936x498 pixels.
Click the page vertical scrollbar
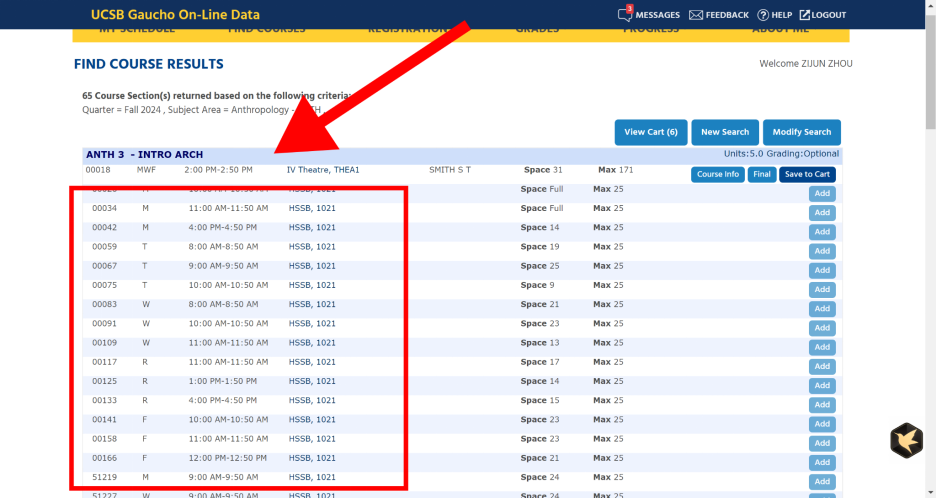930,249
